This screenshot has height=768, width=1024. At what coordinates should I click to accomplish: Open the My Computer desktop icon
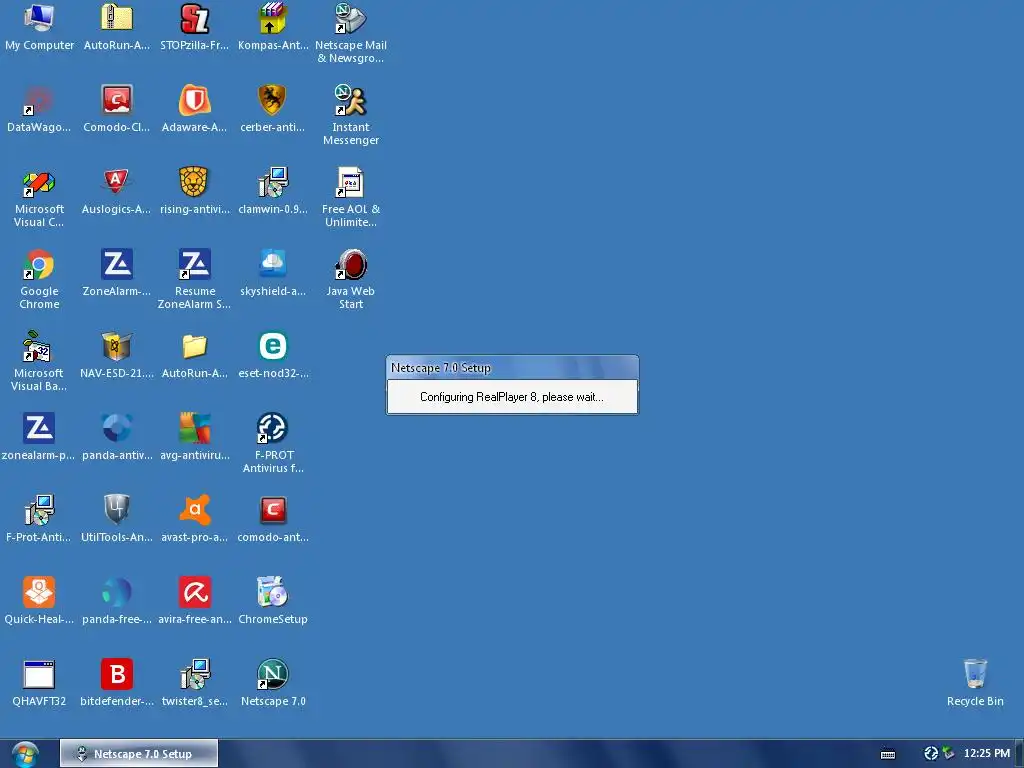(39, 18)
